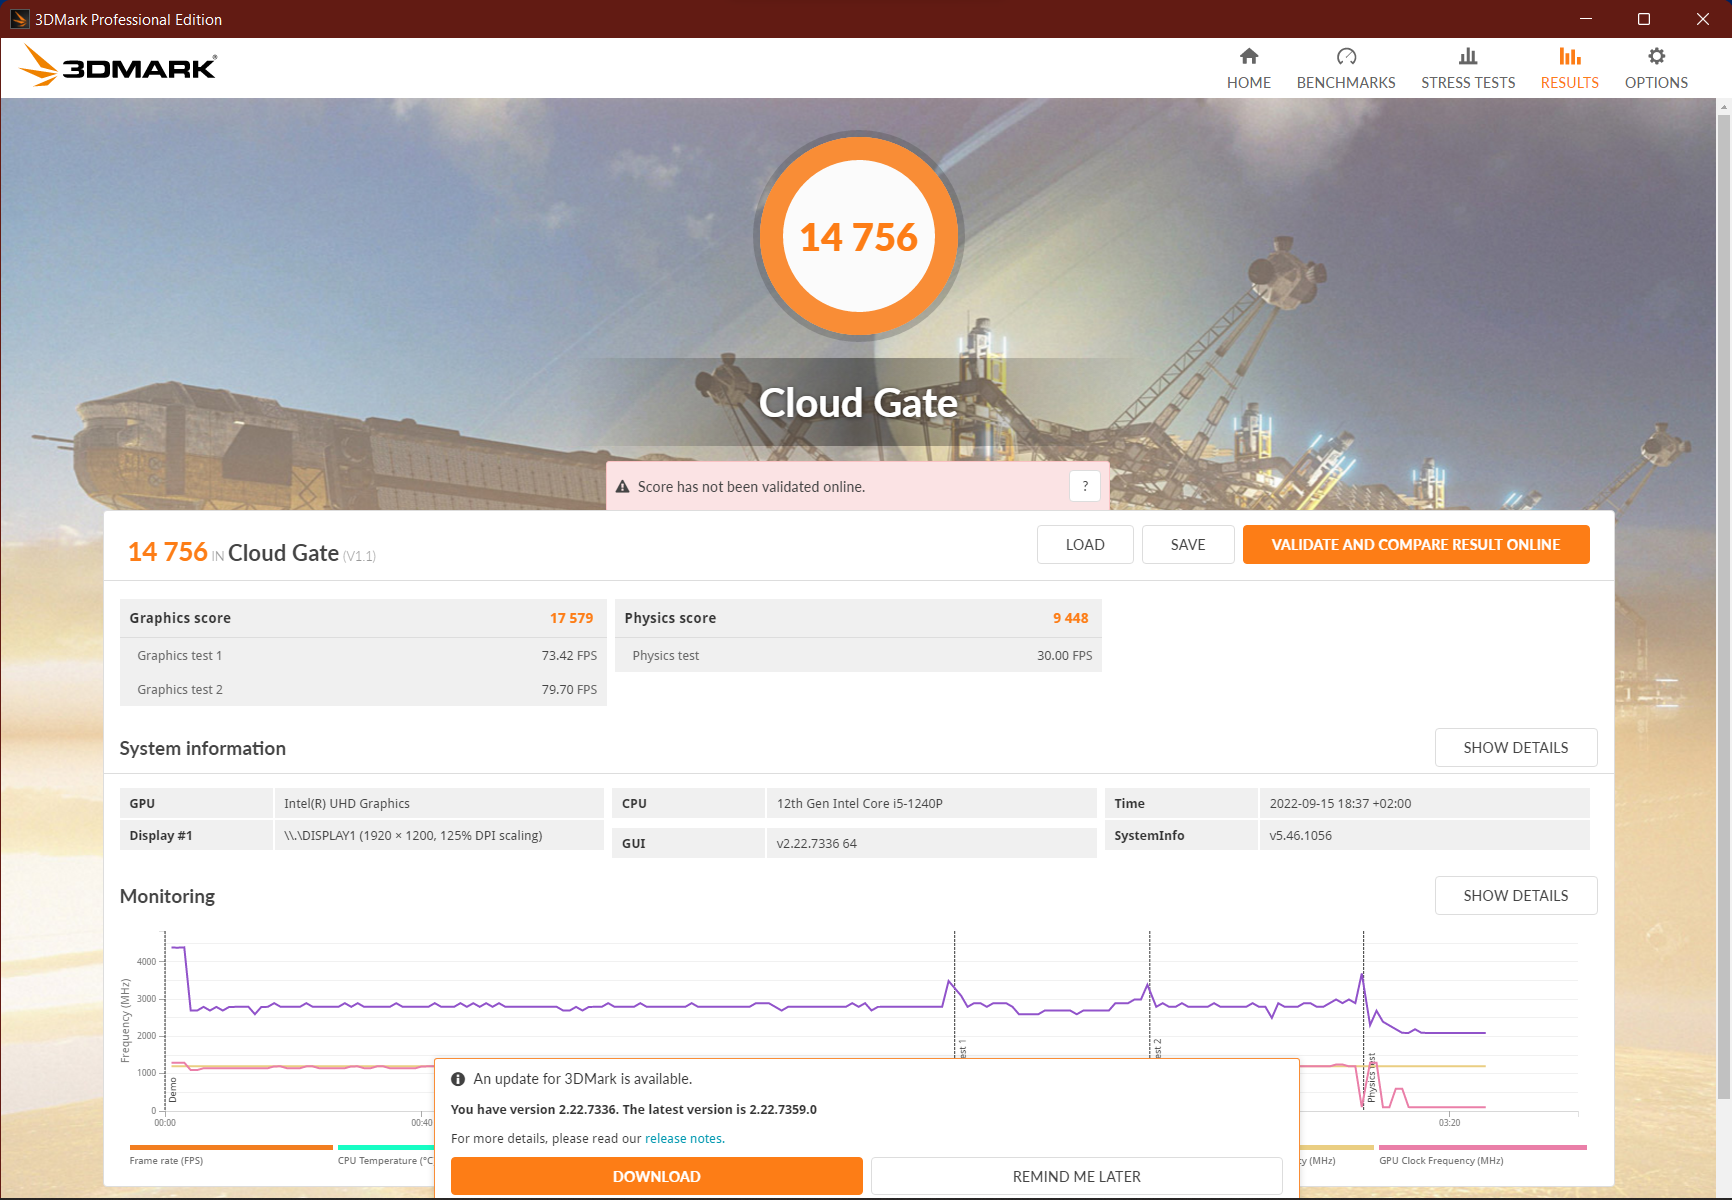Open Benchmarks via the gauge icon
Viewport: 1732px width, 1200px height.
click(1346, 57)
